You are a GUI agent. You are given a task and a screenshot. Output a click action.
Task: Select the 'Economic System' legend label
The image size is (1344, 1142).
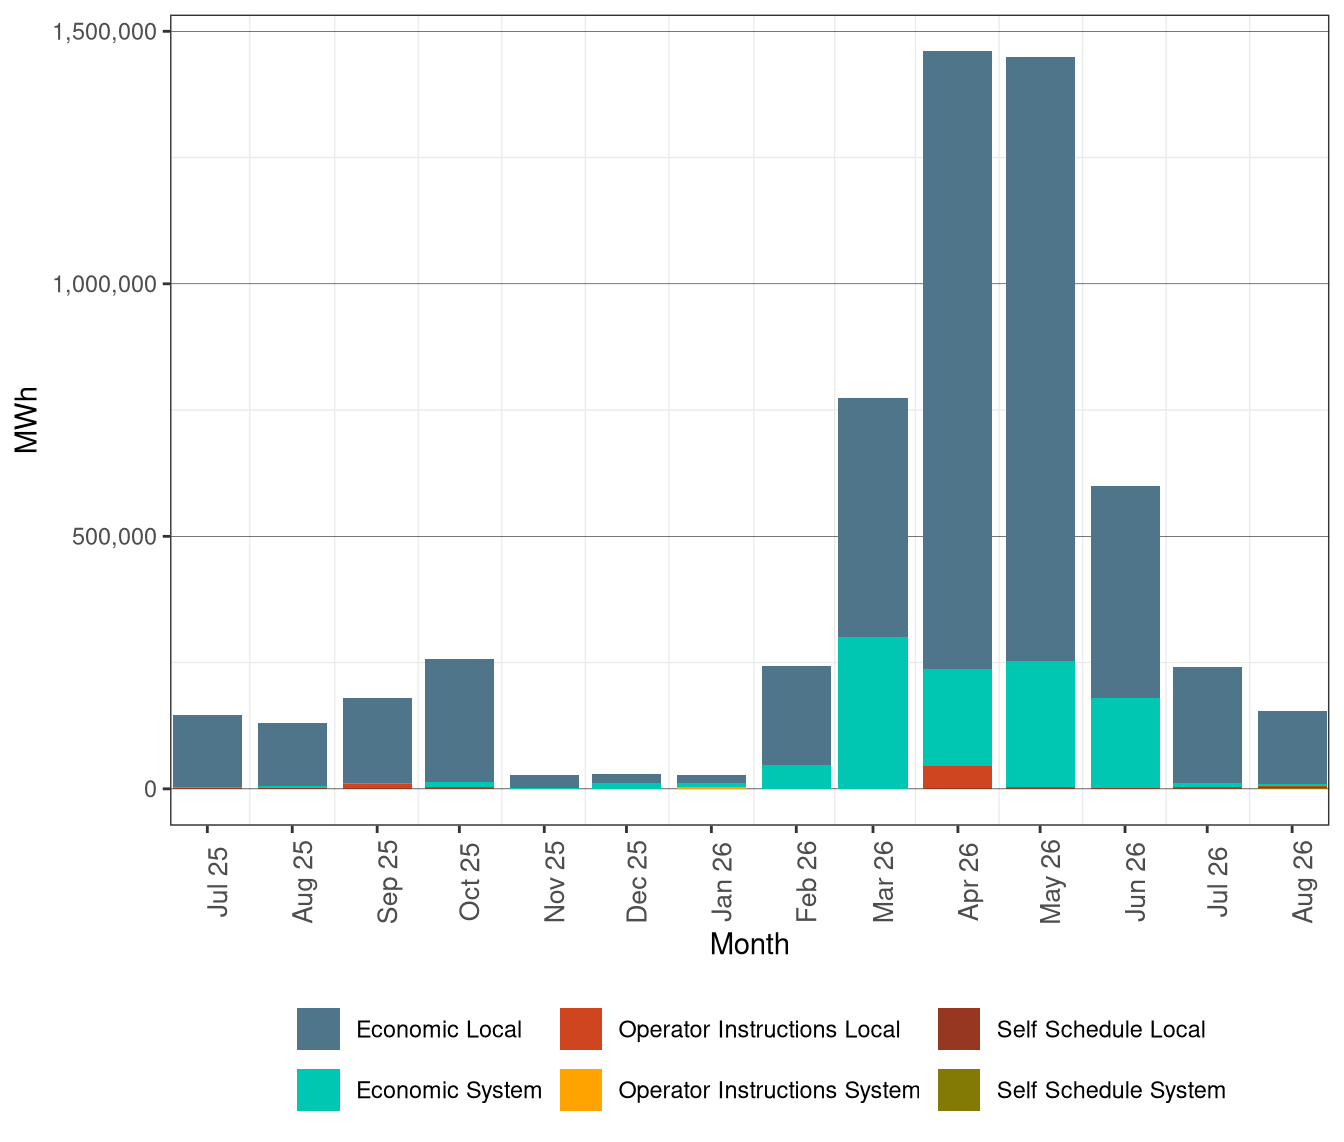(x=449, y=1091)
